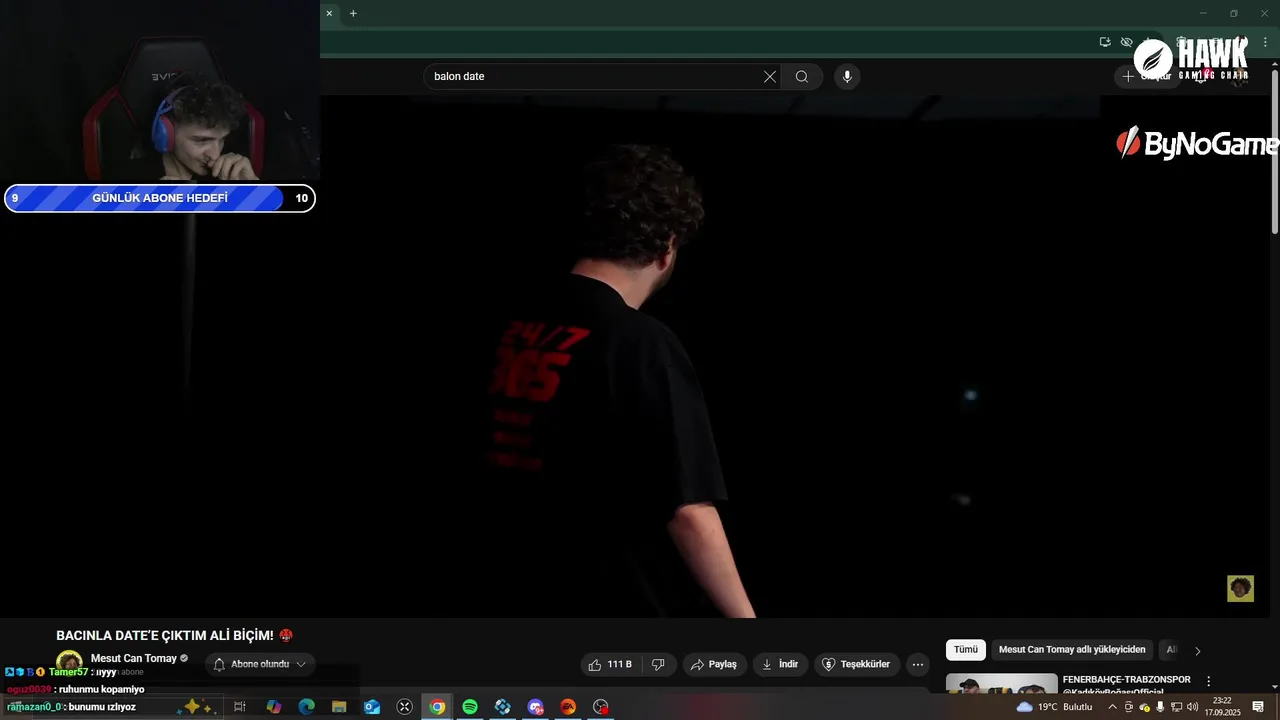Click the İndir download button
This screenshot has width=1280, height=720.
coord(780,664)
